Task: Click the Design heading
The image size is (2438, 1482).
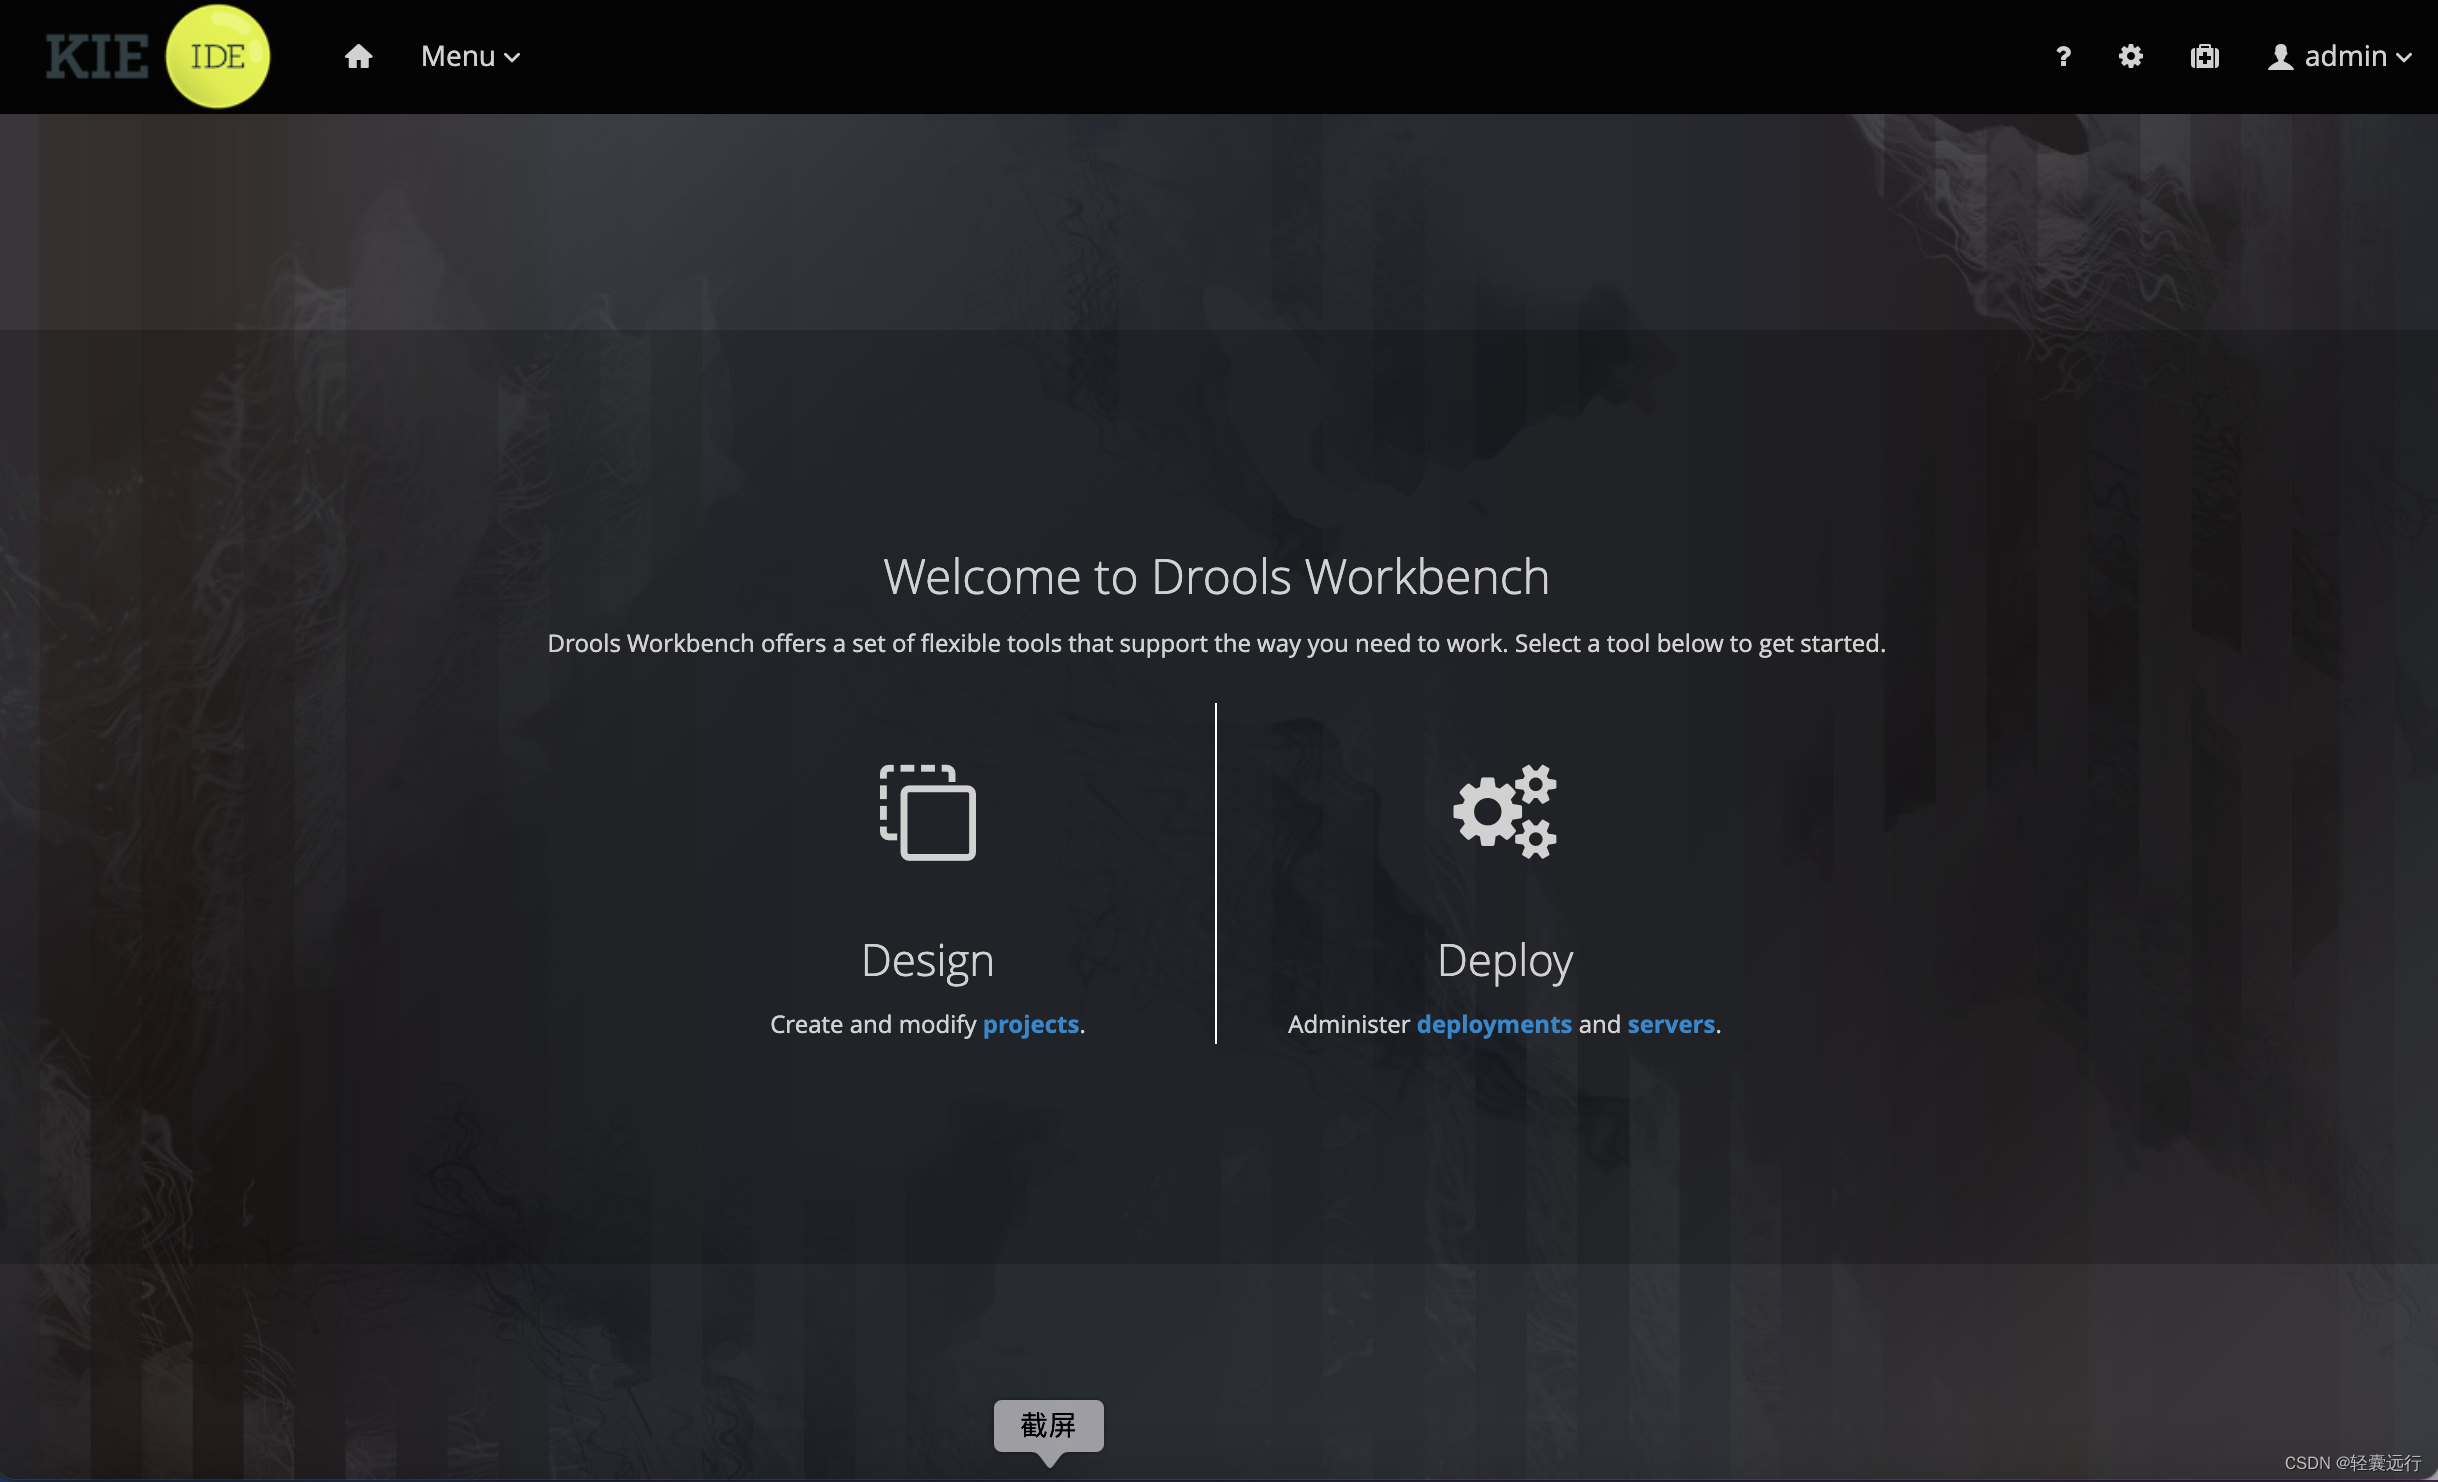Action: (x=928, y=960)
